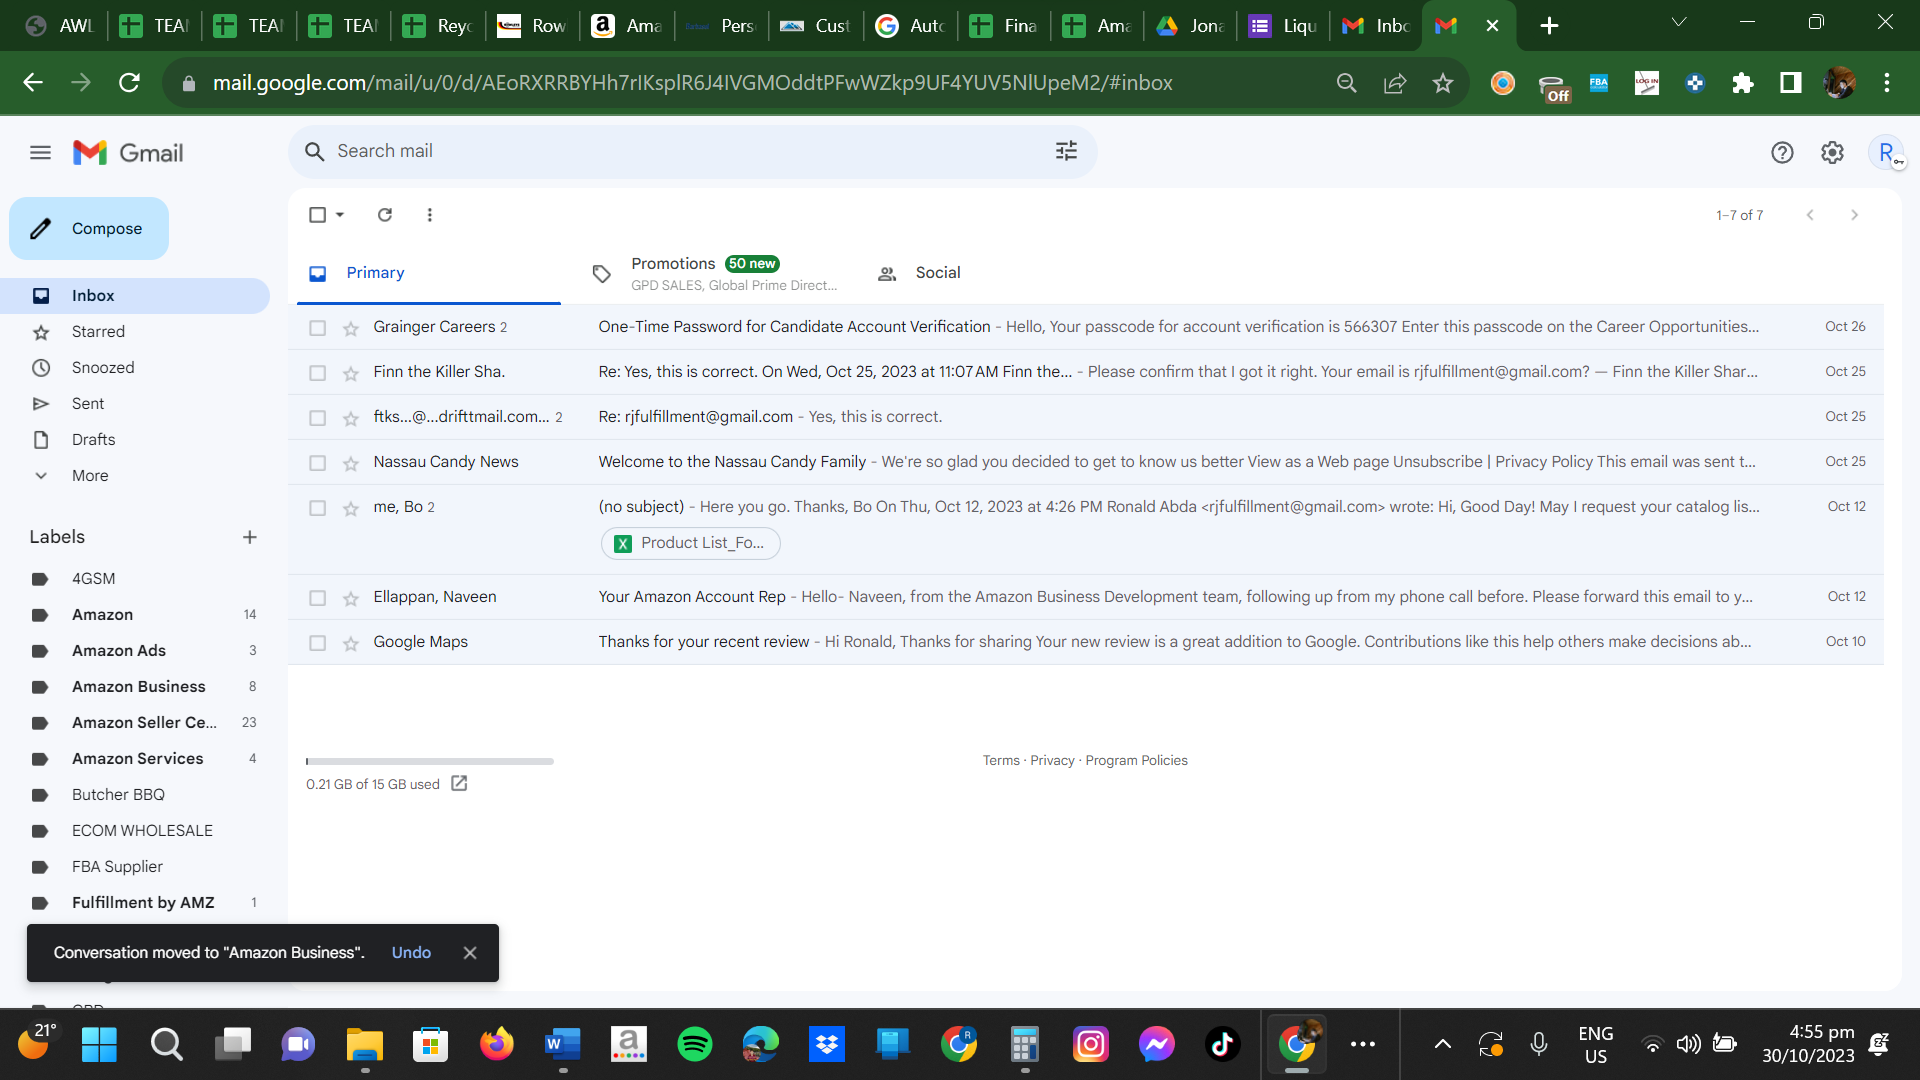Open the Welcome to the Nassau Candy Family email
The image size is (1920, 1080).
point(1086,462)
